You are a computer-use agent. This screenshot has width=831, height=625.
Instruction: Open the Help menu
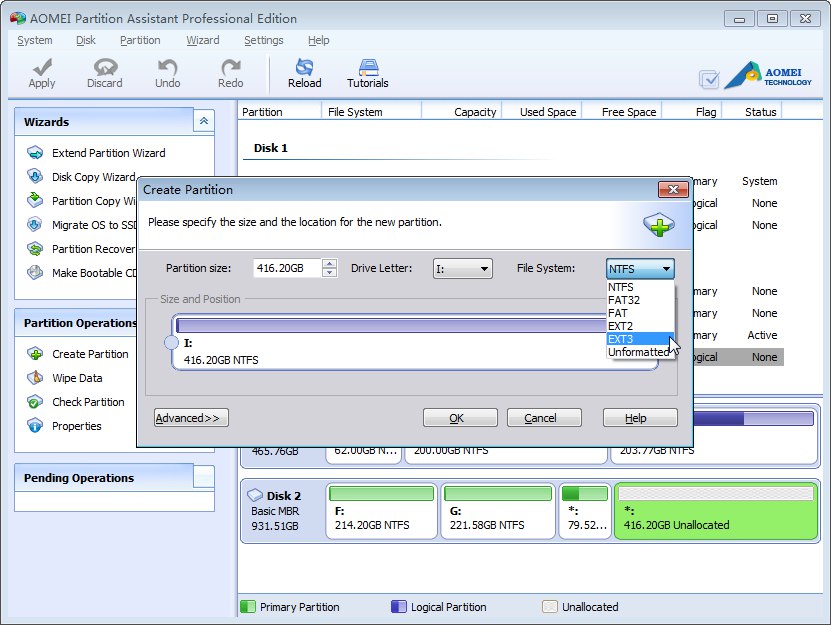point(319,40)
